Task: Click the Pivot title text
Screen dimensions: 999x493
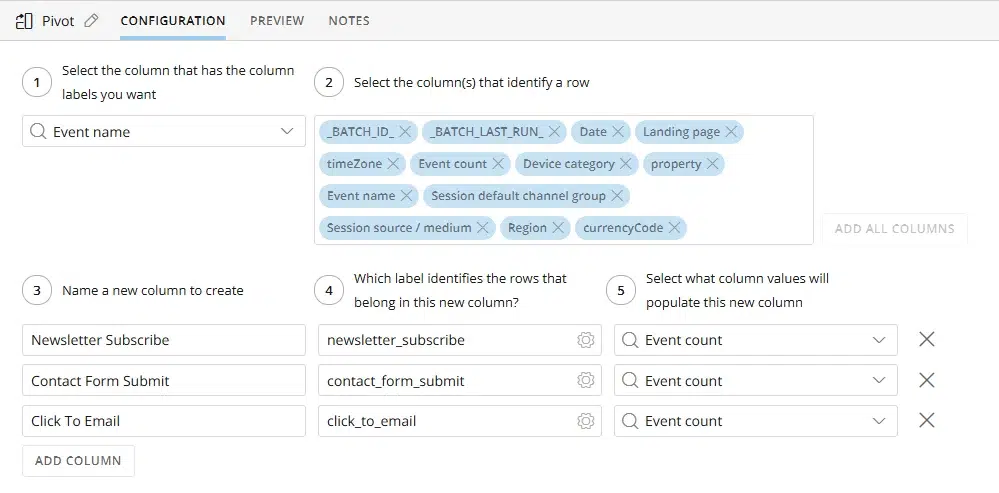Action: coord(58,21)
